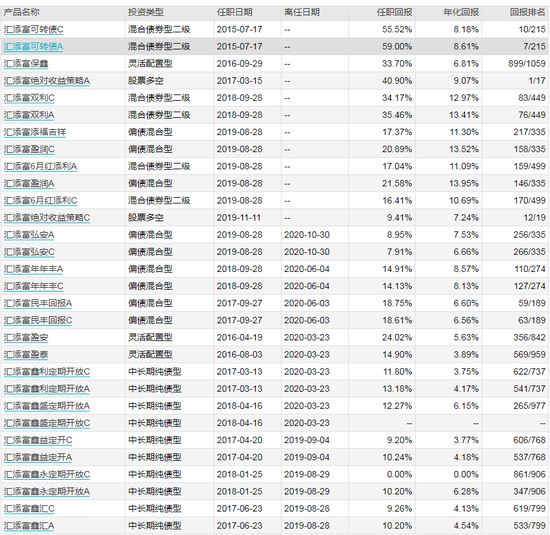Select 灵活配置型 type in 汇添富保鑫 row
The image size is (550, 535).
150,64
